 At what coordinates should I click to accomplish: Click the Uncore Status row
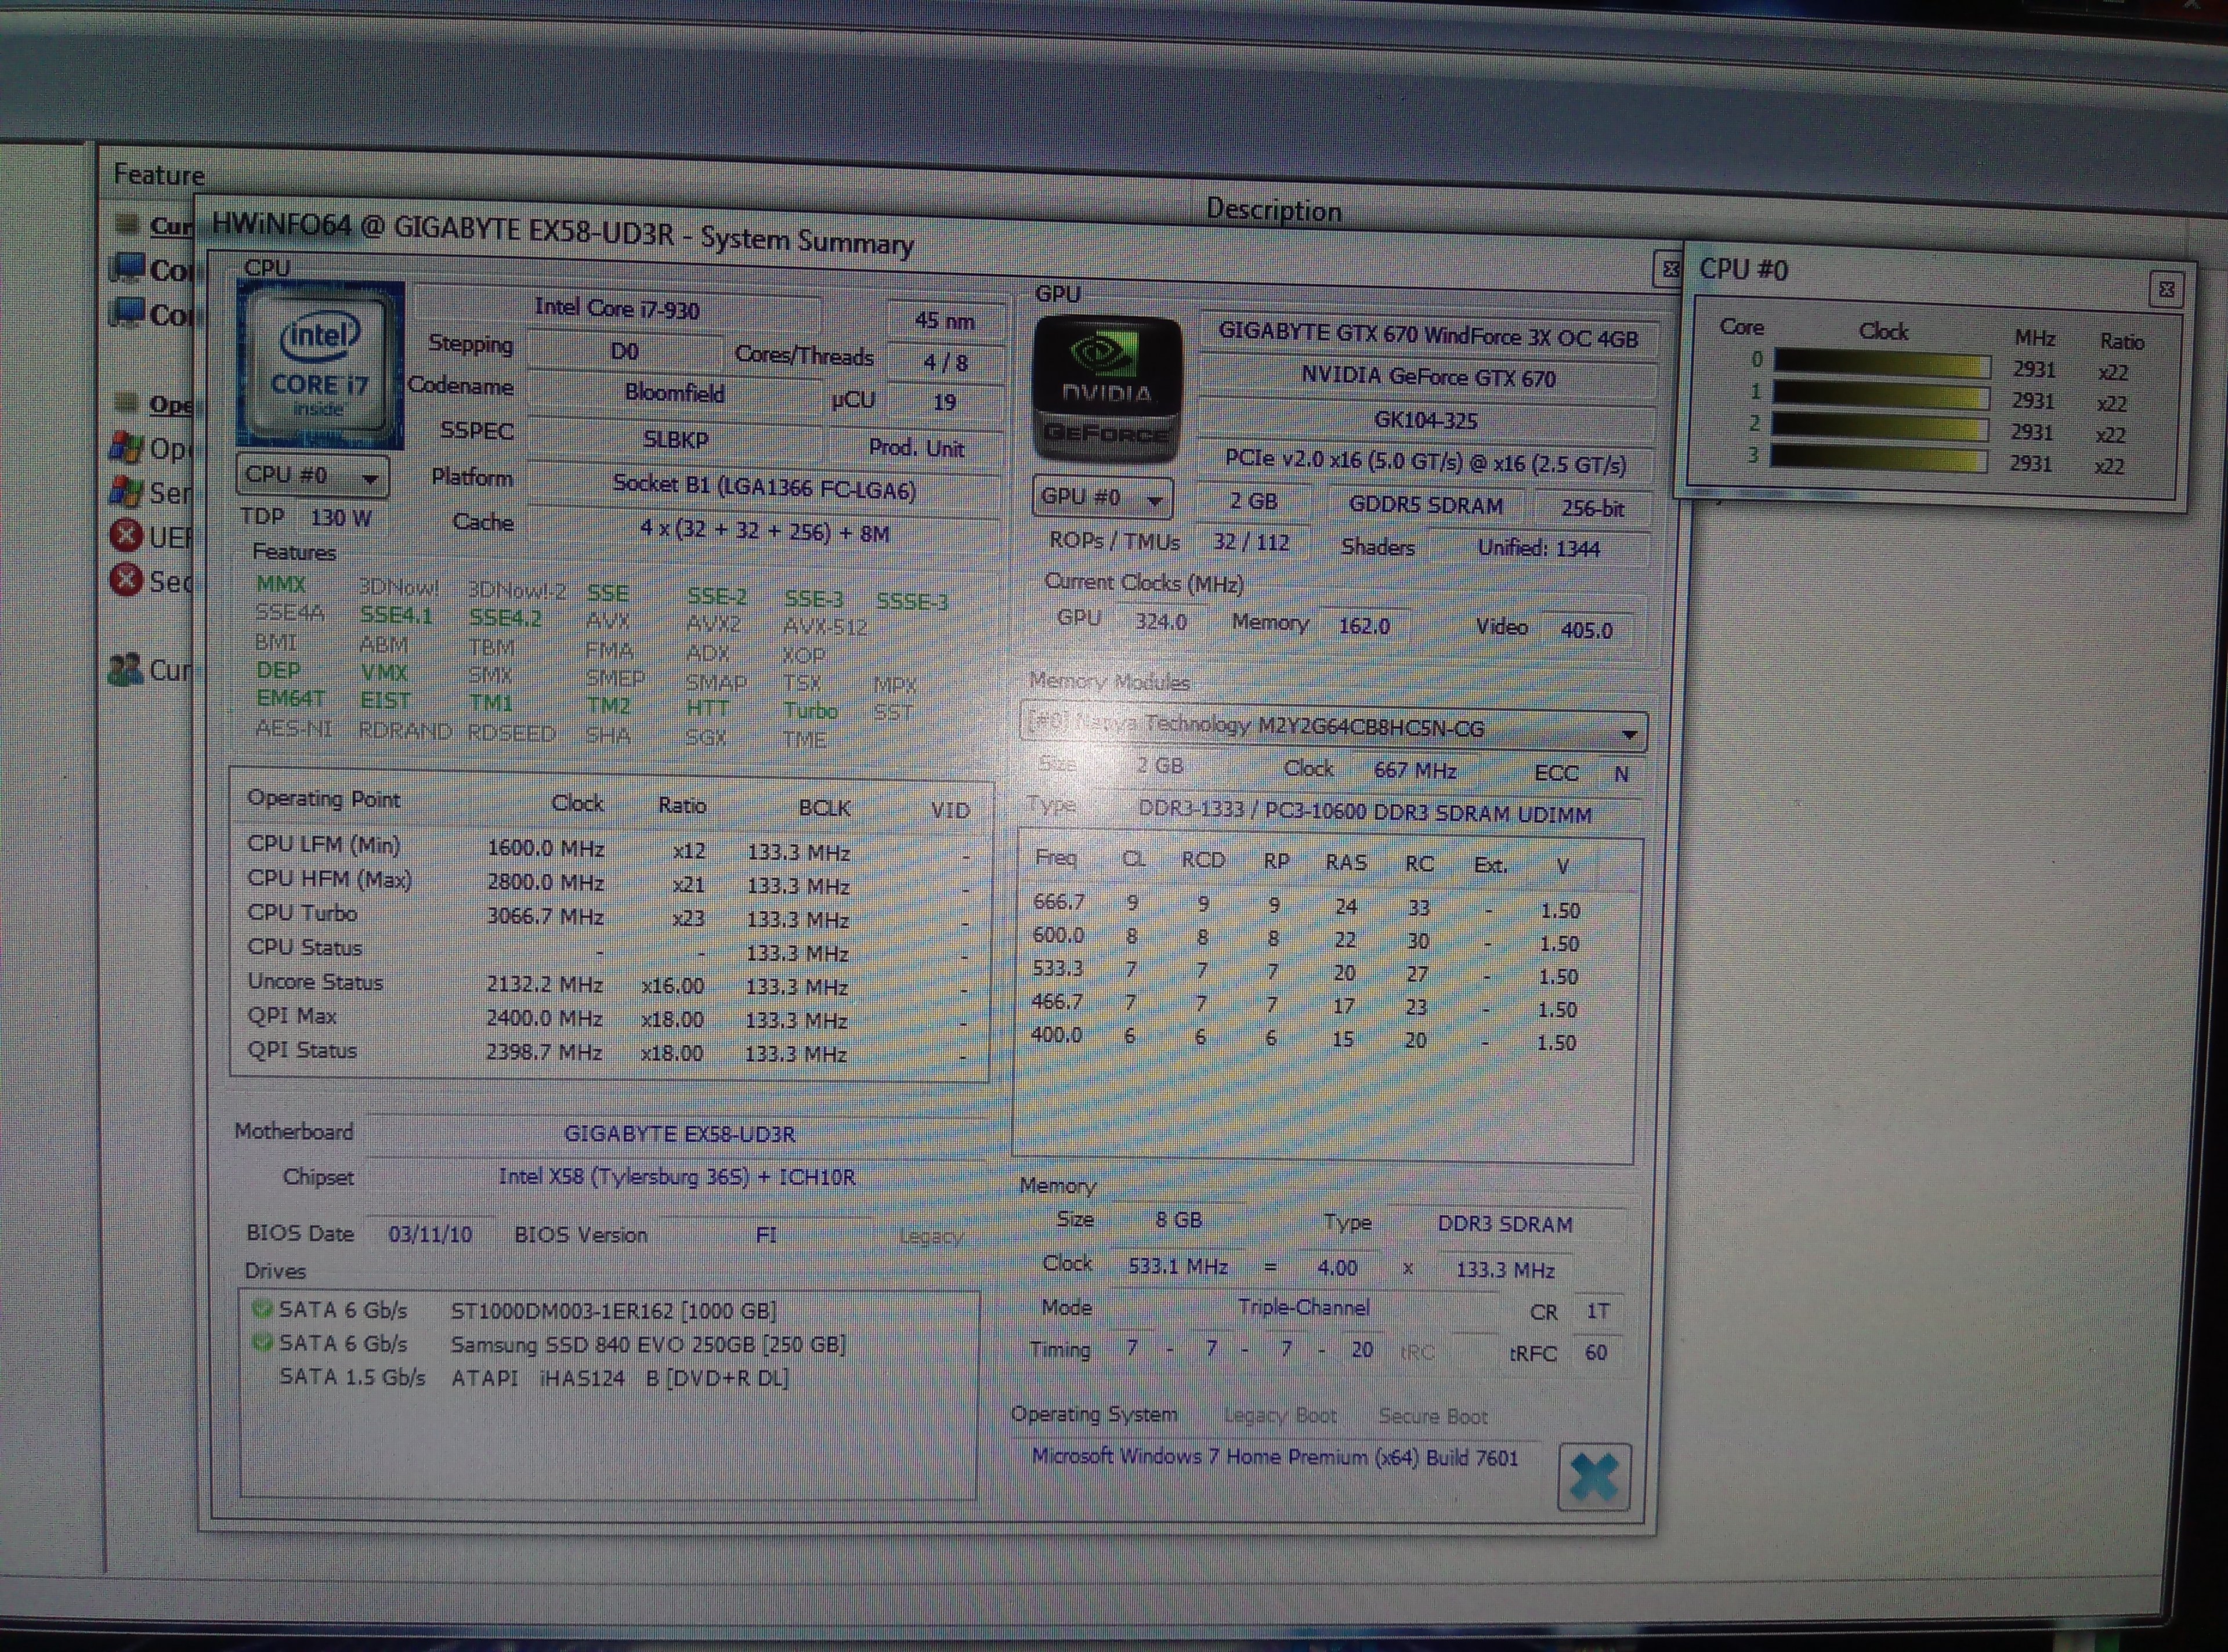[x=608, y=984]
